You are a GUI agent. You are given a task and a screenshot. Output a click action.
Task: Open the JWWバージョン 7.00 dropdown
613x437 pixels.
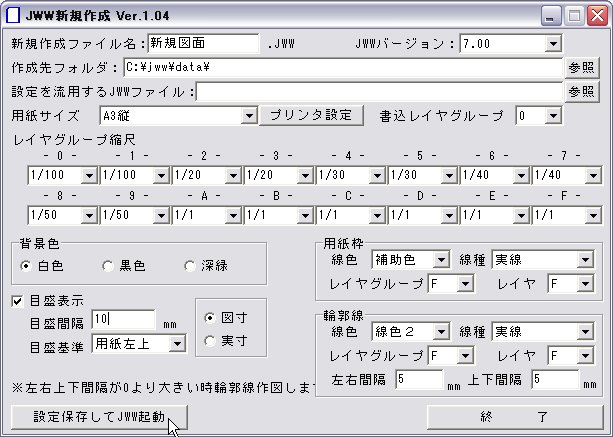[553, 44]
